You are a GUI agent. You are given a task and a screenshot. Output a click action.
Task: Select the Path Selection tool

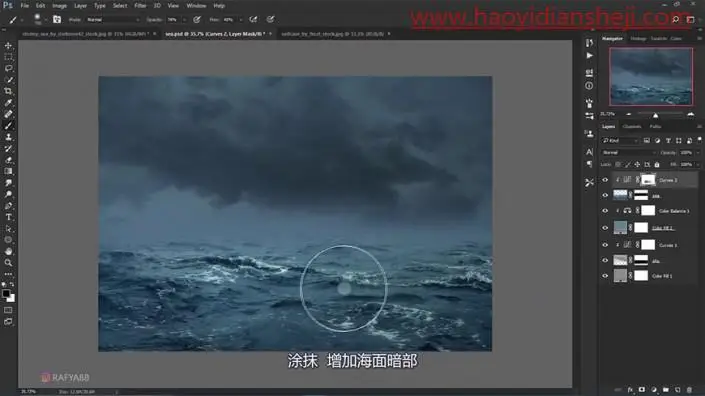click(9, 229)
